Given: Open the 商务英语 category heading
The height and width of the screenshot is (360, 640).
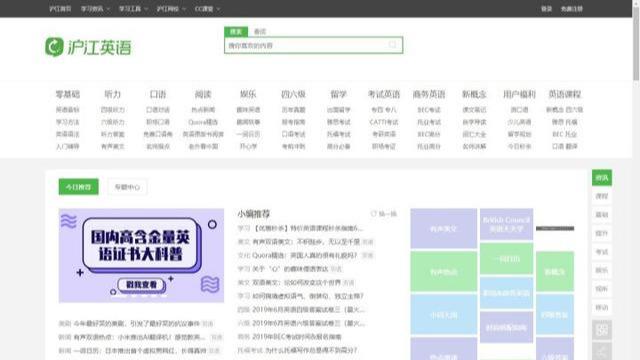Looking at the screenshot, I should tap(429, 94).
